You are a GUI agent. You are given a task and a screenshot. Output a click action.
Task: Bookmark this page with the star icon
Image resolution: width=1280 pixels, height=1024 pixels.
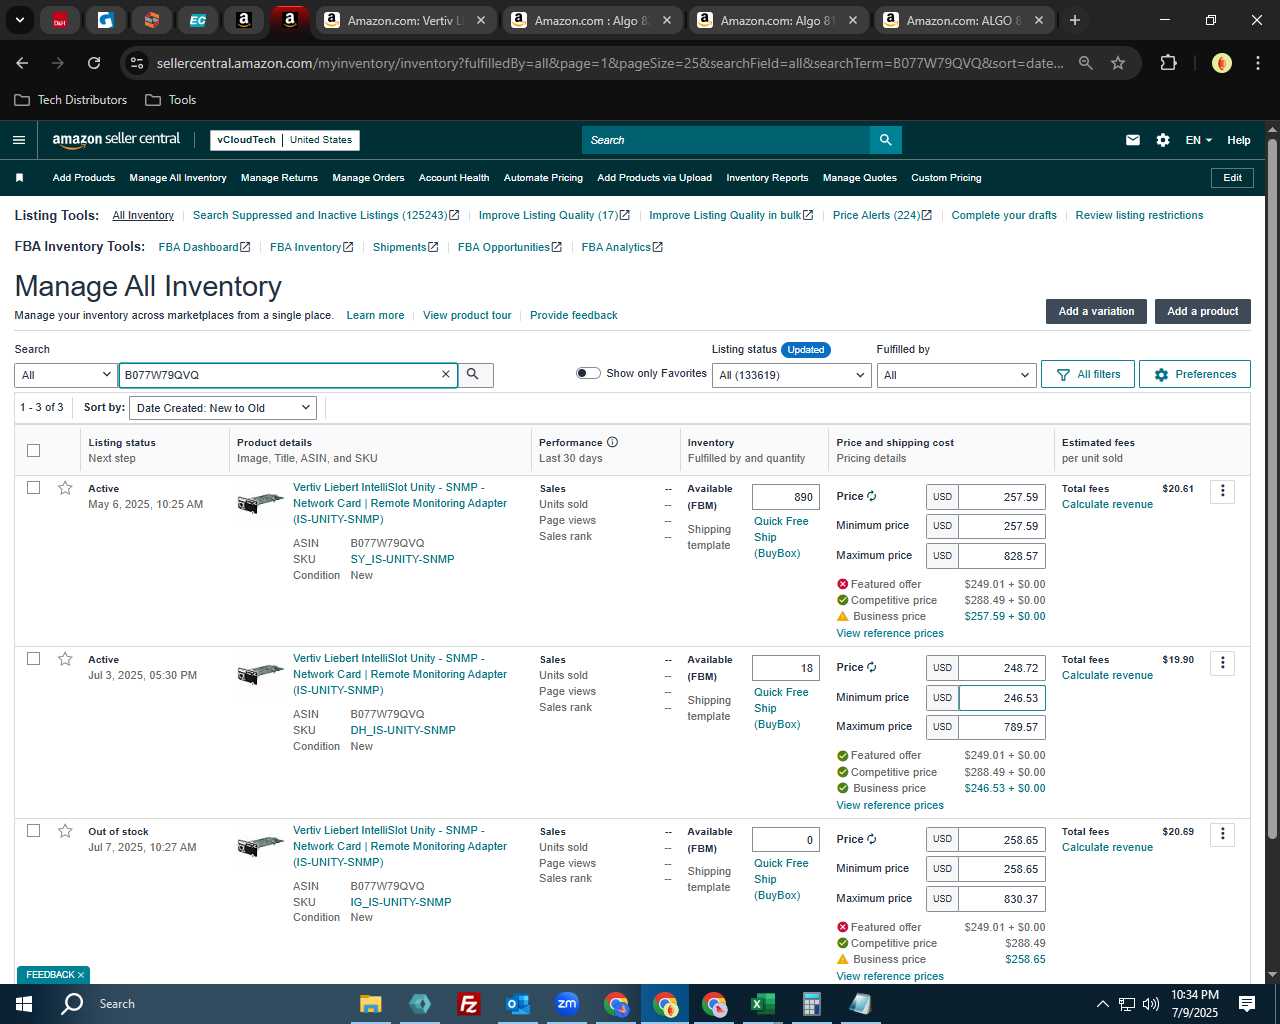[x=1118, y=63]
